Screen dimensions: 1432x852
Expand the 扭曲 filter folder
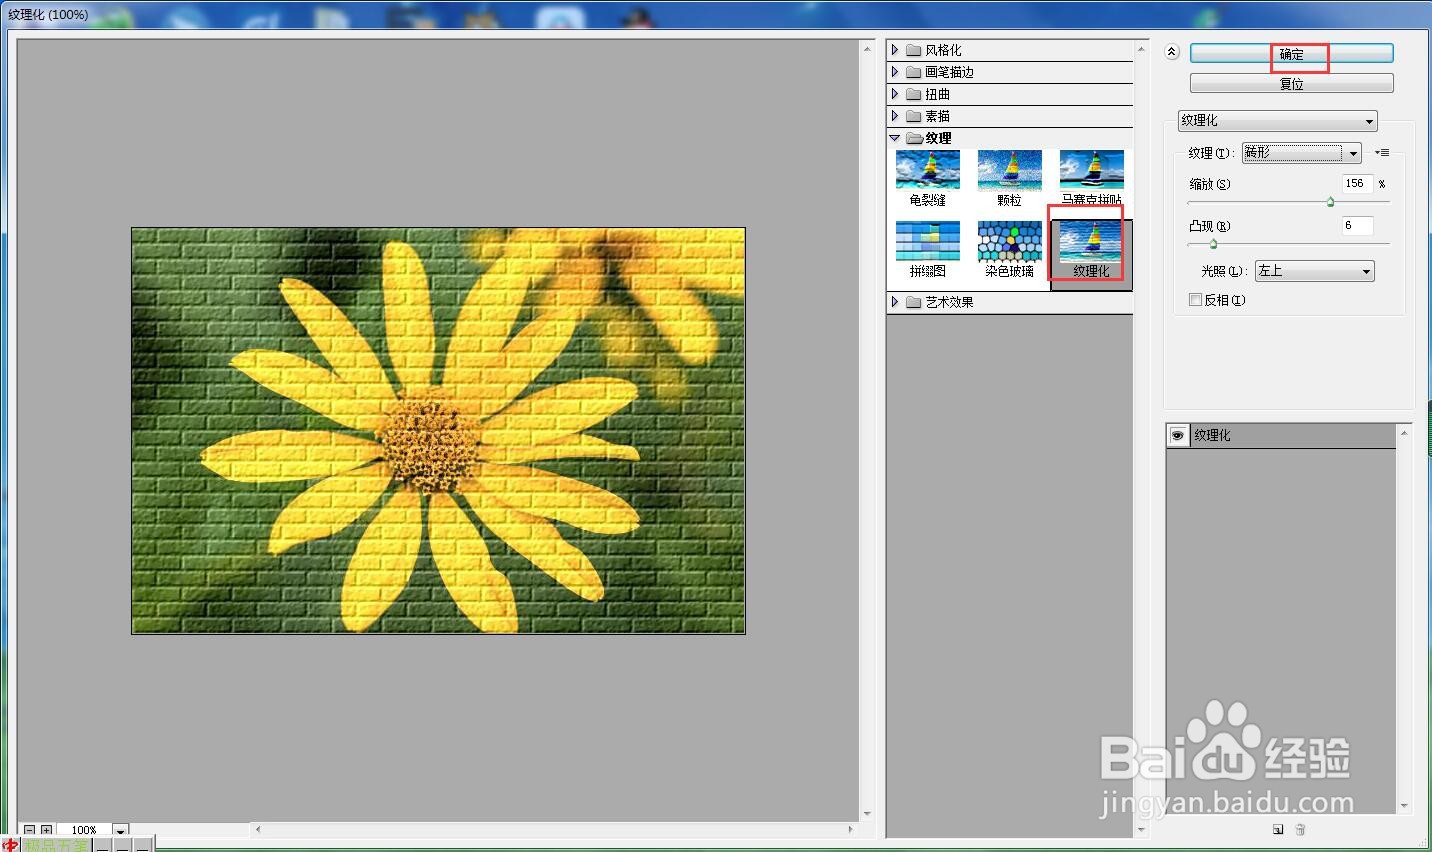coord(895,94)
